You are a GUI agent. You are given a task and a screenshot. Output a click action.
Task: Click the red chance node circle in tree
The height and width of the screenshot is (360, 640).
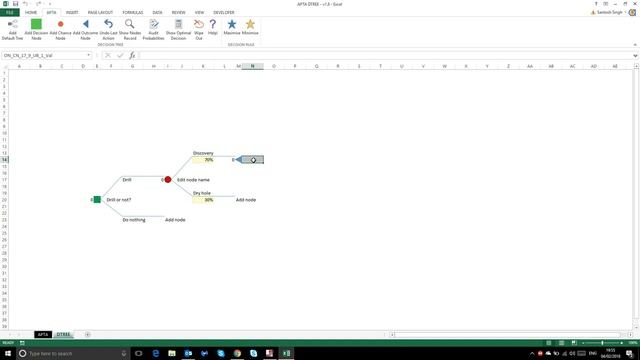[168, 180]
